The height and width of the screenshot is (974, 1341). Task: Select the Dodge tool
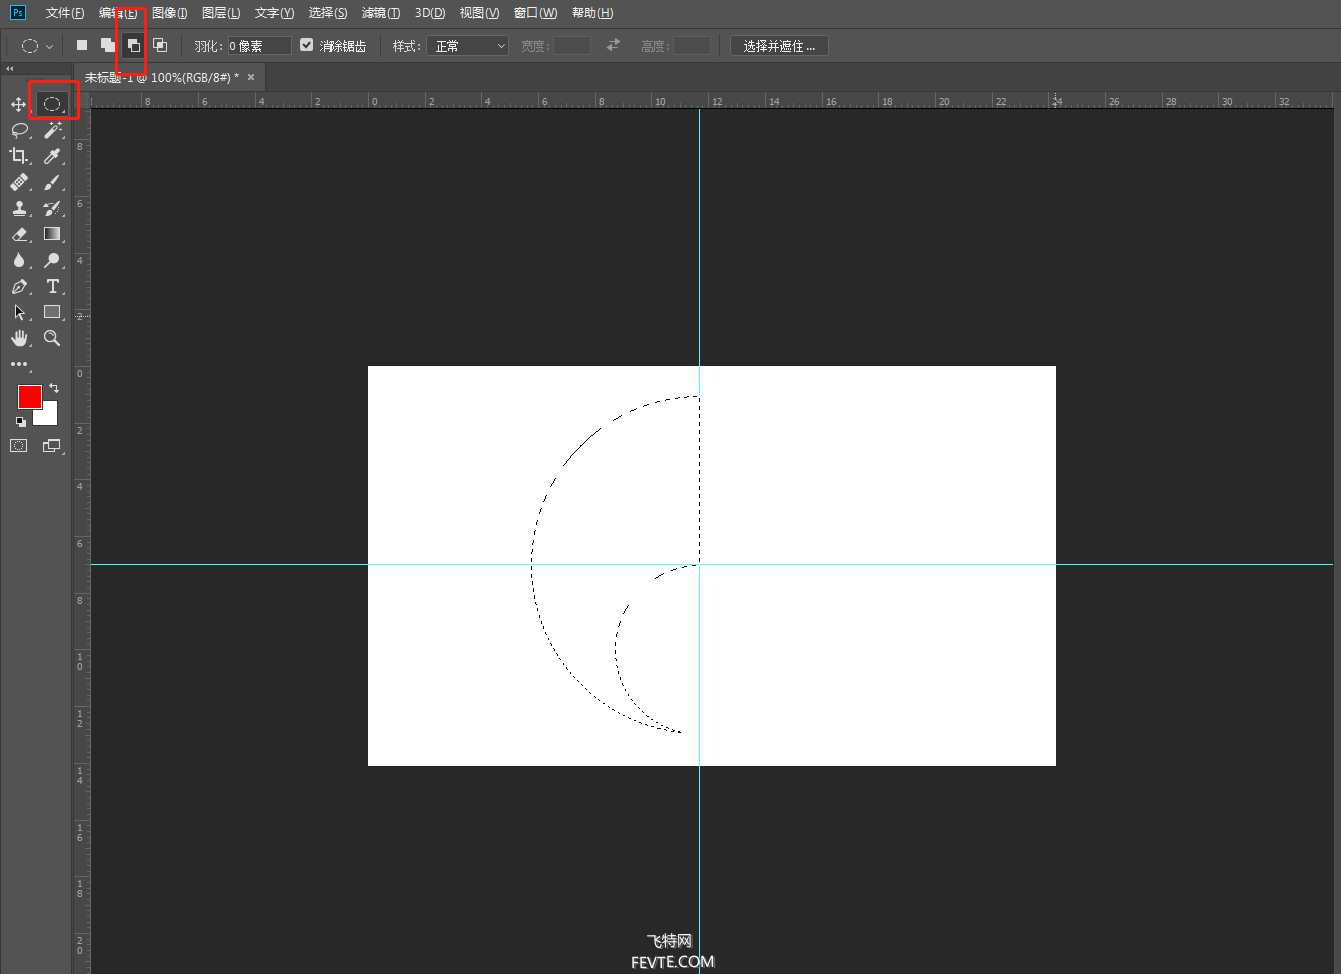tap(52, 260)
